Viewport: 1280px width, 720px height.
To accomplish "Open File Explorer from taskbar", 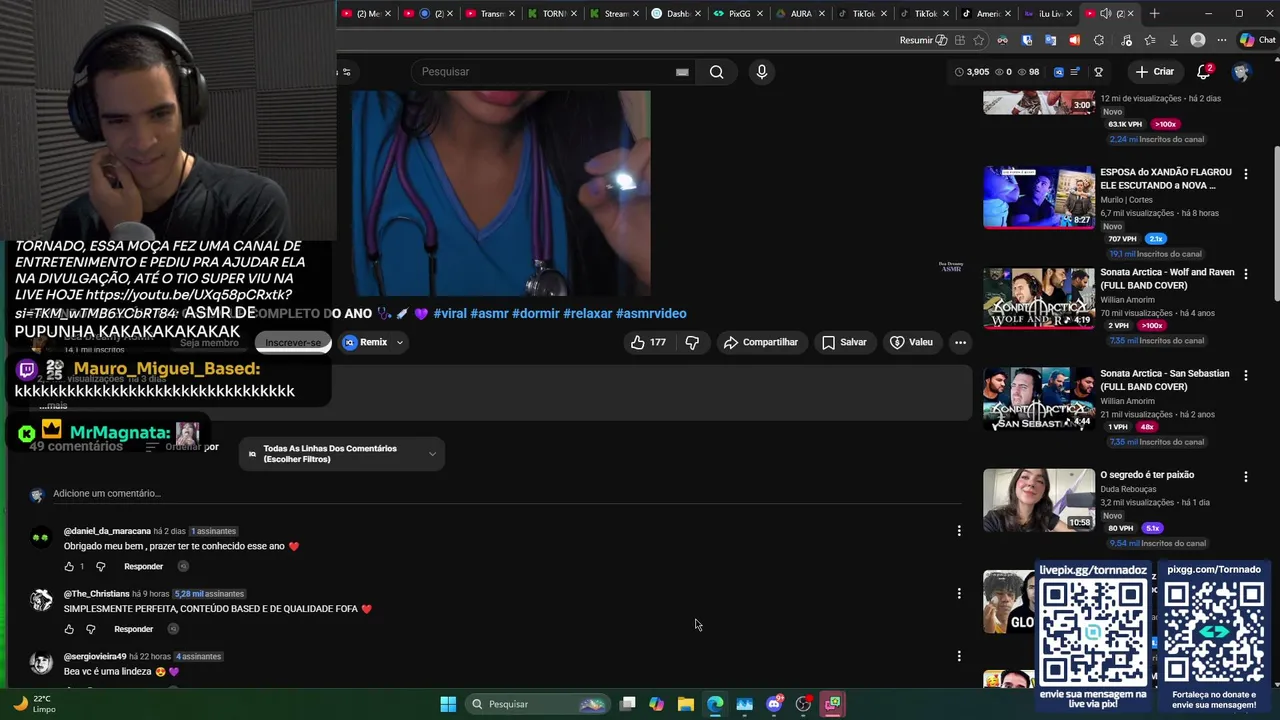I will click(x=686, y=704).
